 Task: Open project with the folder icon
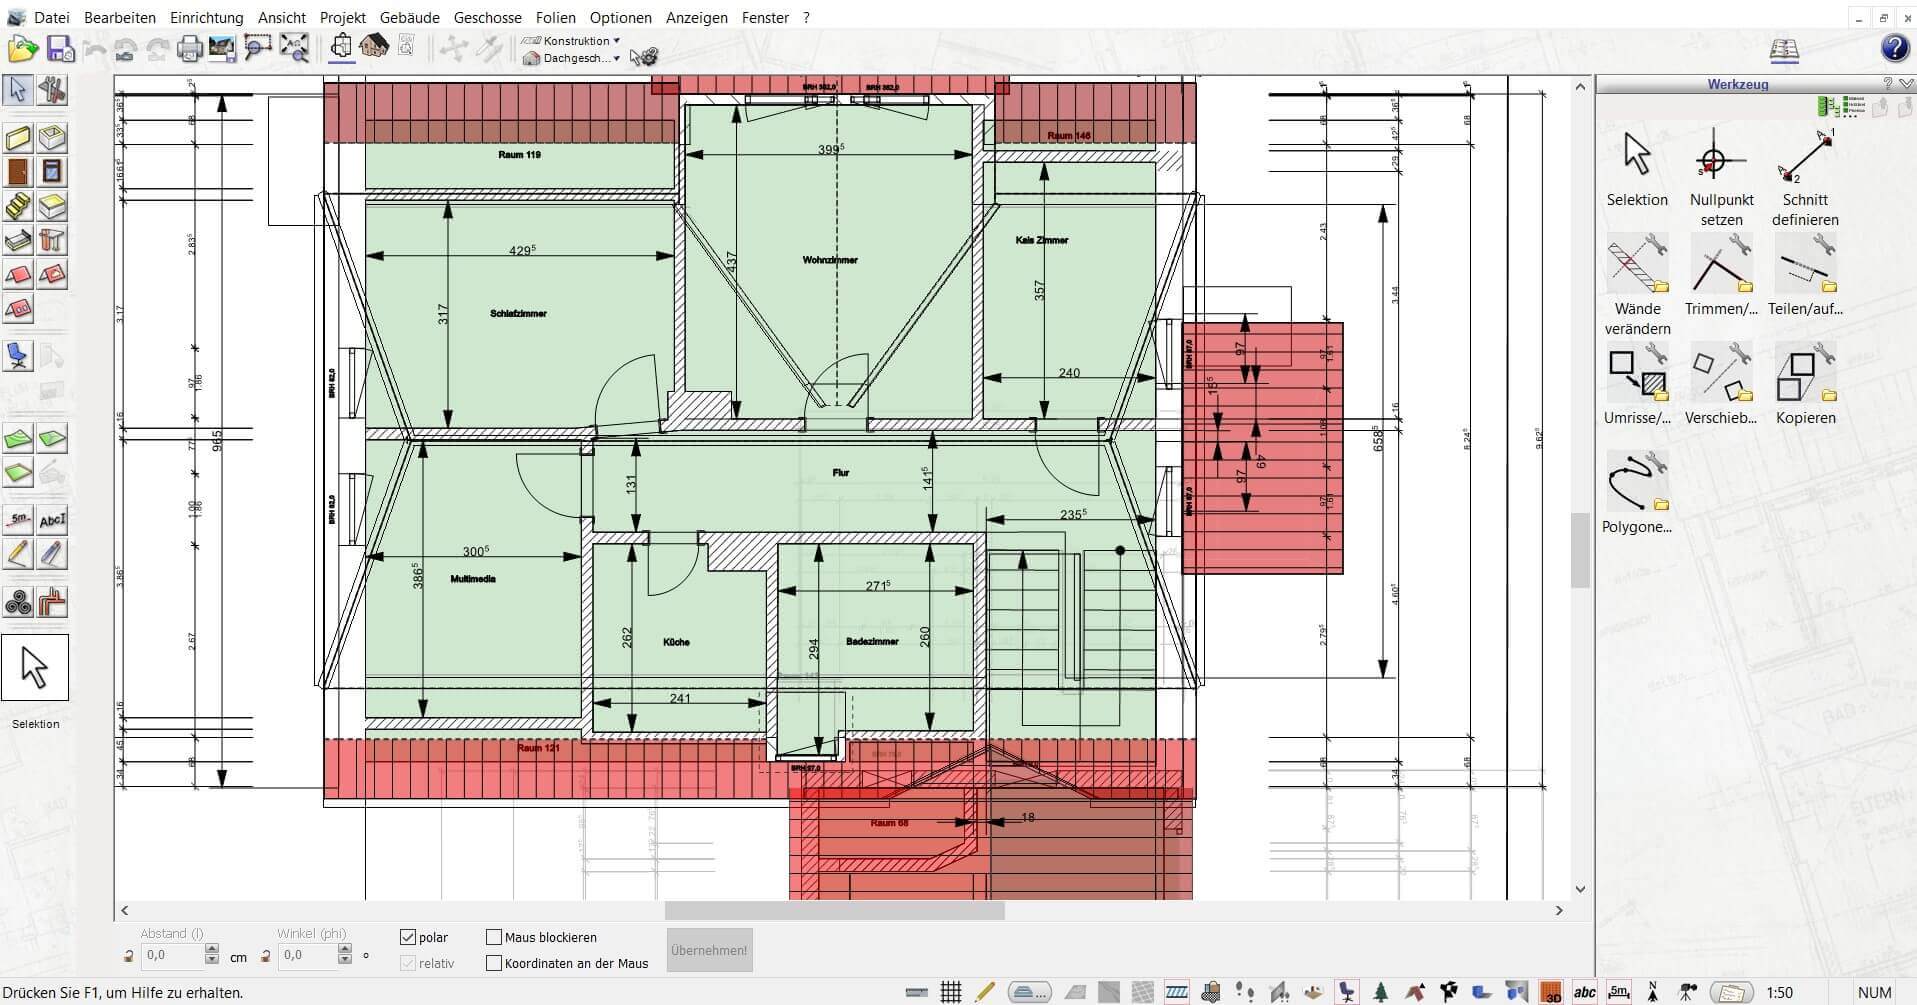[x=22, y=48]
